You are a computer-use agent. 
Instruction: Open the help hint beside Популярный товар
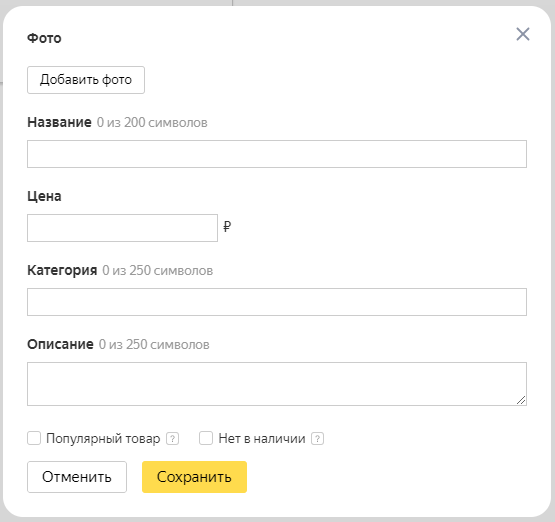(172, 439)
